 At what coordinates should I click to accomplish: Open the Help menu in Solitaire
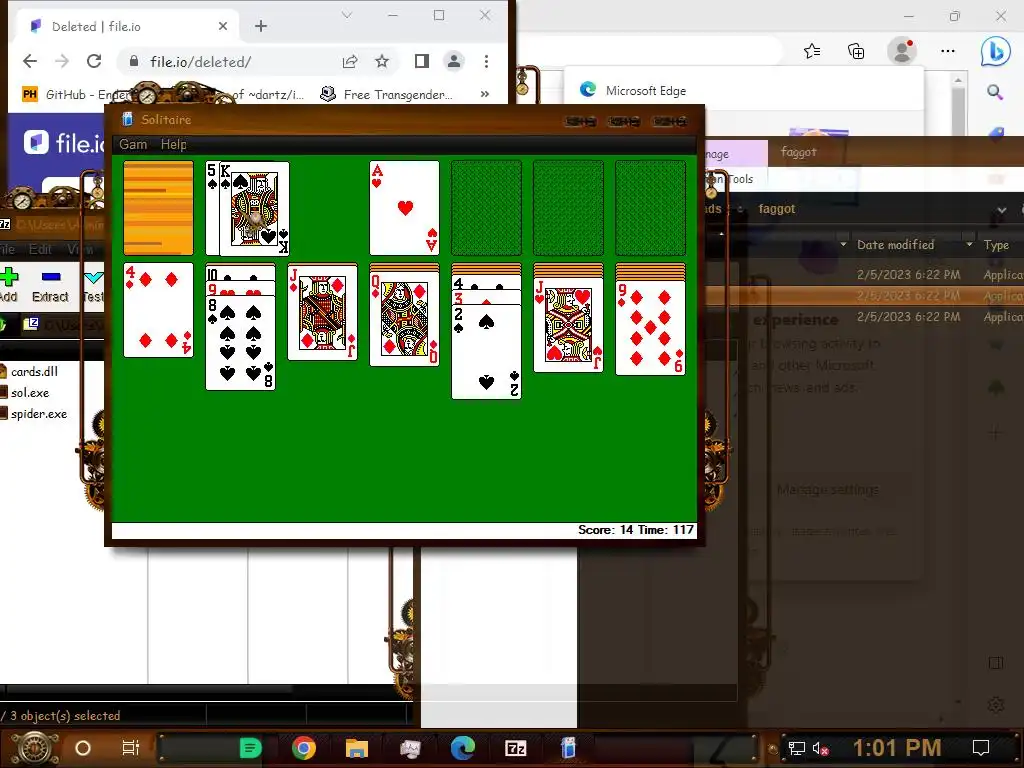pyautogui.click(x=174, y=144)
